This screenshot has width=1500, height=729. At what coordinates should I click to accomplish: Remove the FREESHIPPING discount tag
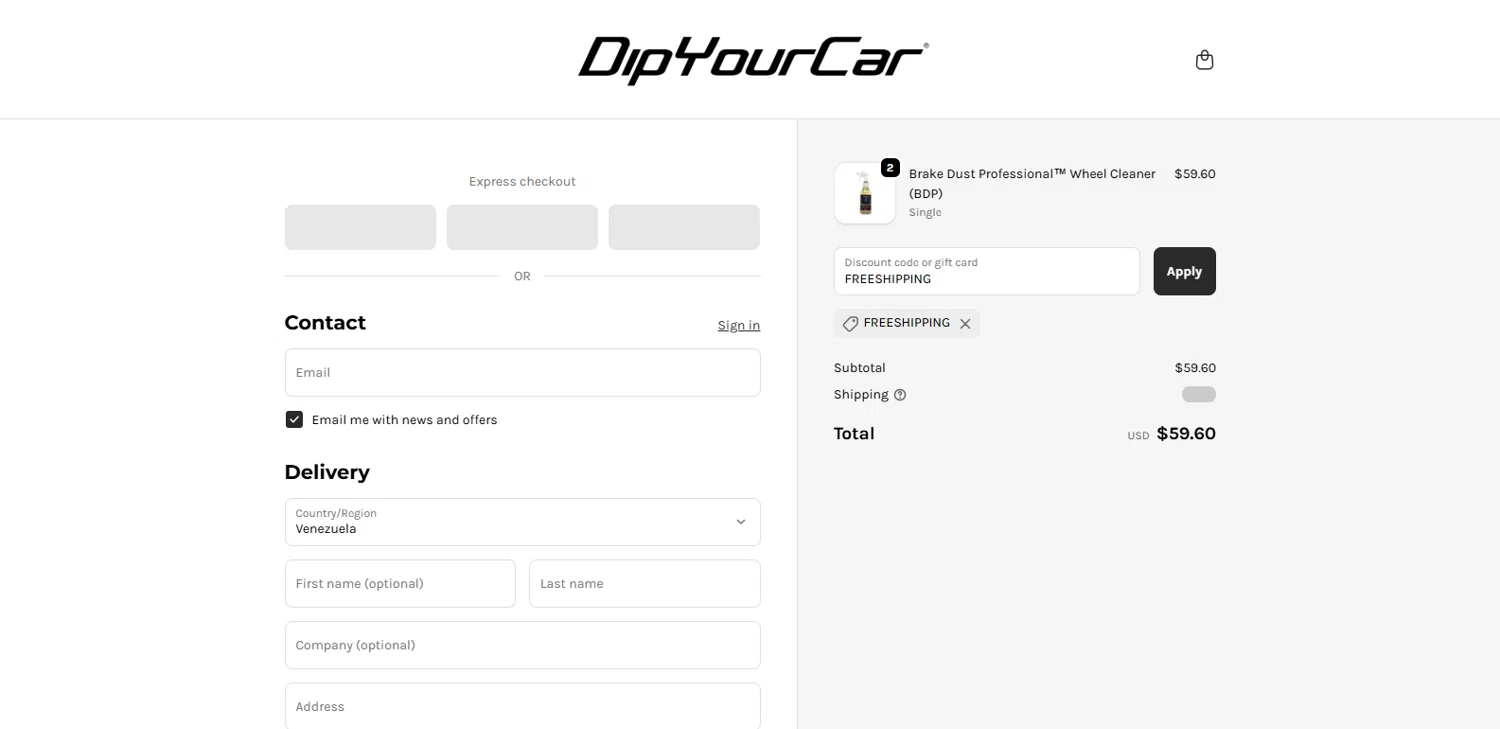[965, 324]
